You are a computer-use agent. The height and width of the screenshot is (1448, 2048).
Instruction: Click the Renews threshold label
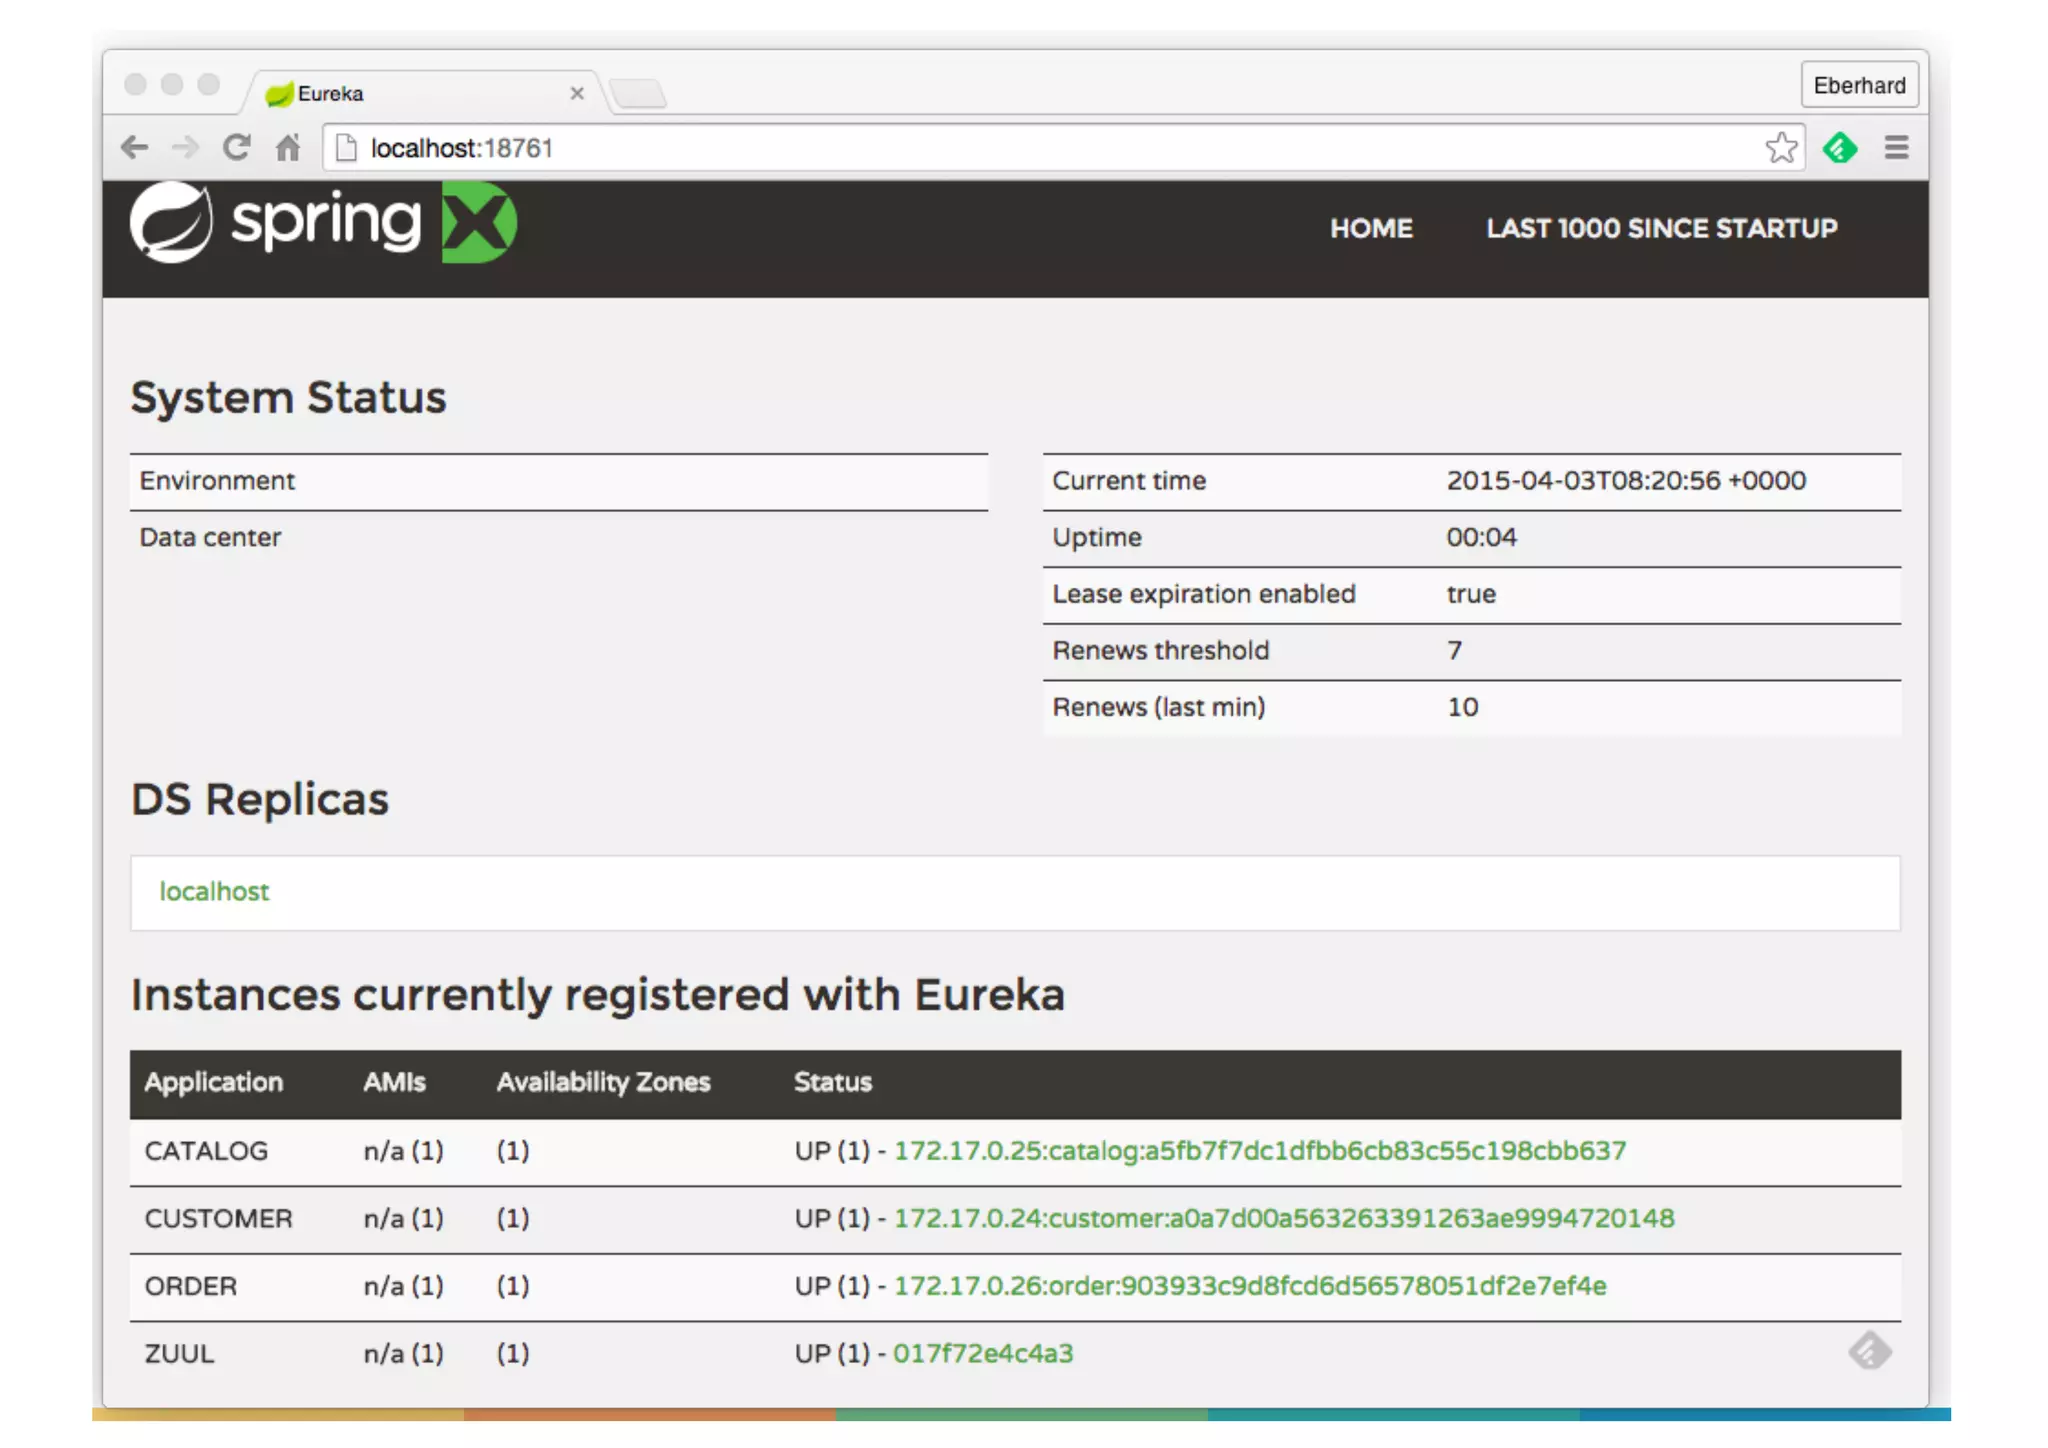pos(1160,651)
